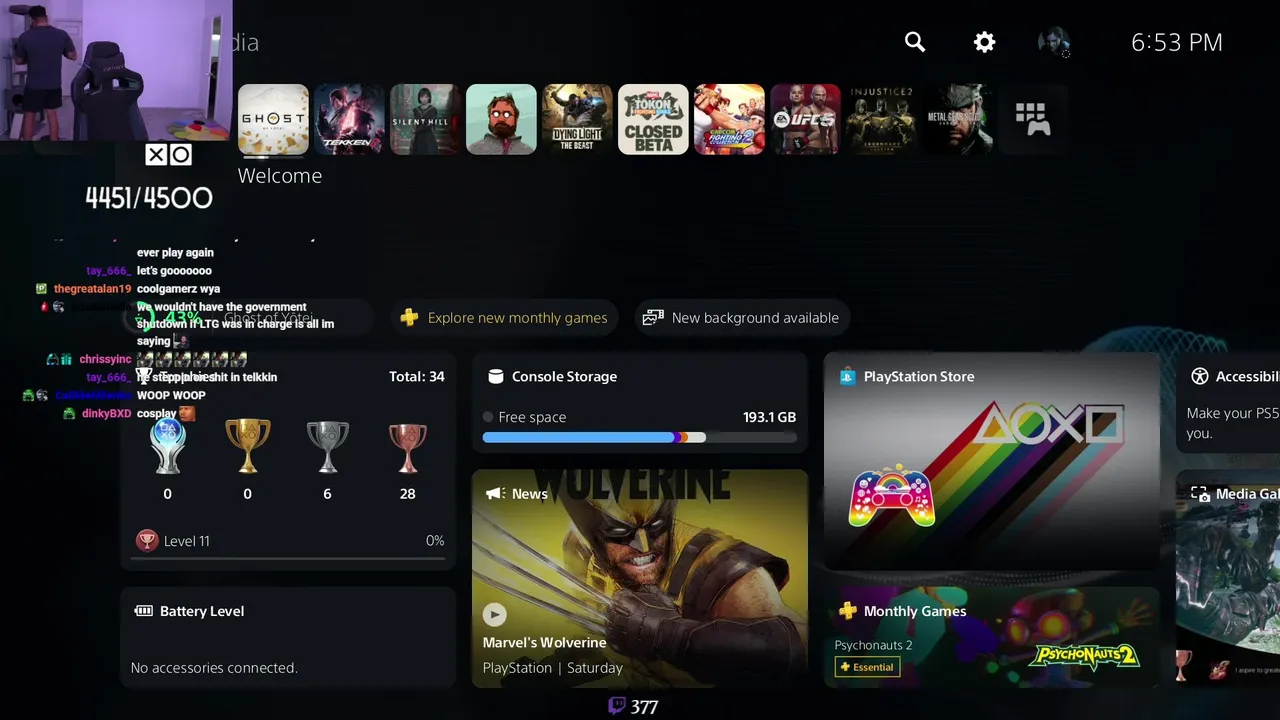Image resolution: width=1280 pixels, height=720 pixels.
Task: Click the Accessibility icon
Action: coord(1200,376)
